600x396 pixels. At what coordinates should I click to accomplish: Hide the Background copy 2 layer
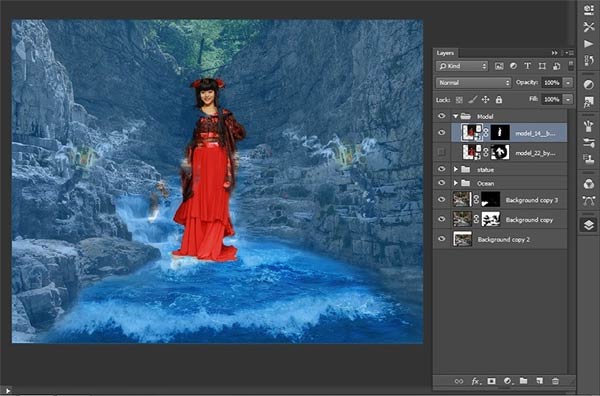tap(442, 239)
